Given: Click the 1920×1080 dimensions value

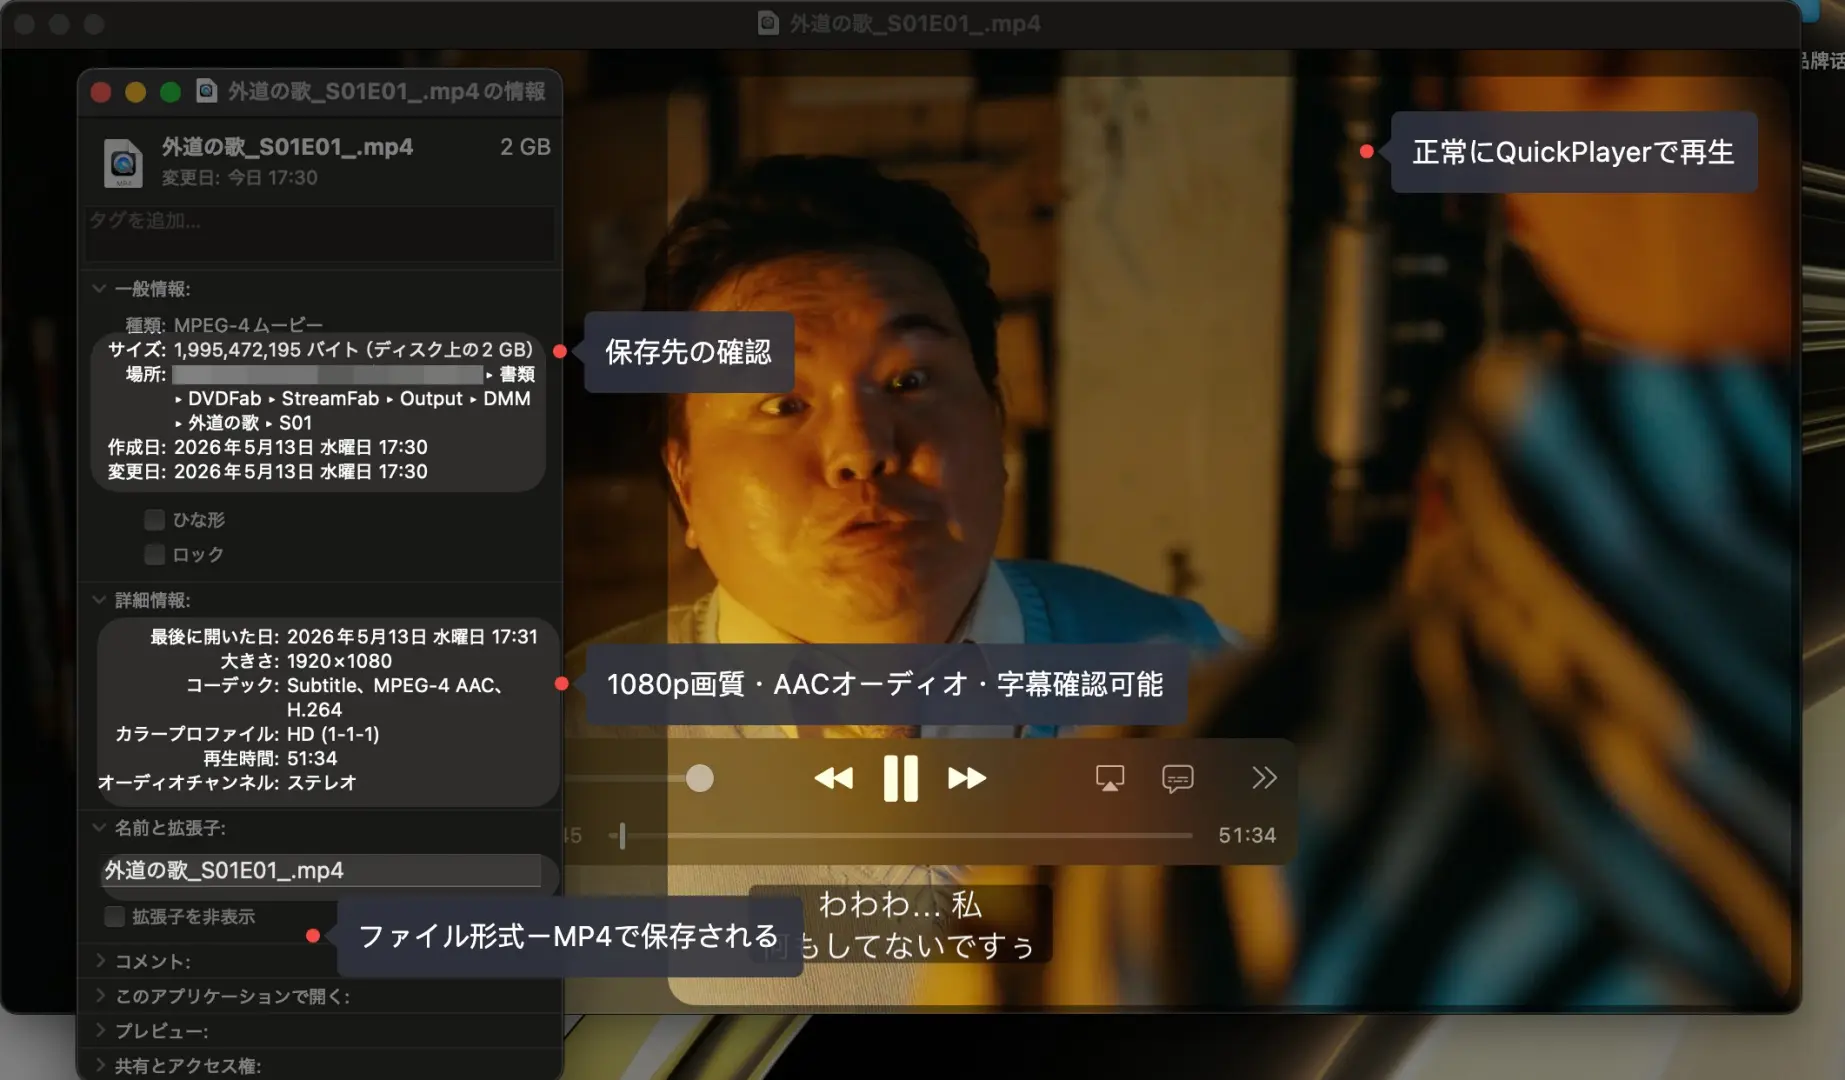Looking at the screenshot, I should click(x=339, y=661).
